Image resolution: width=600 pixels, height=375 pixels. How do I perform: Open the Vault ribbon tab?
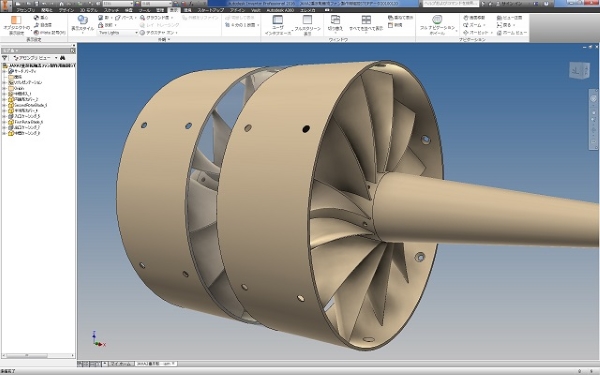256,10
